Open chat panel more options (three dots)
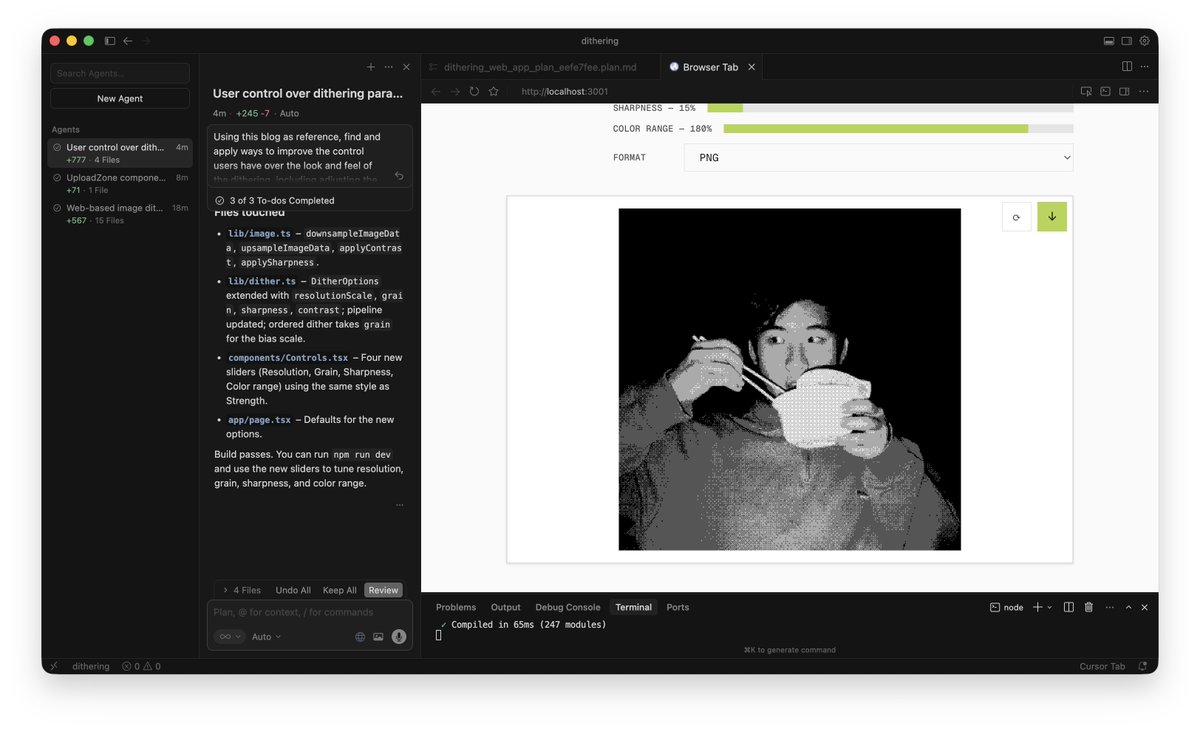 point(389,67)
